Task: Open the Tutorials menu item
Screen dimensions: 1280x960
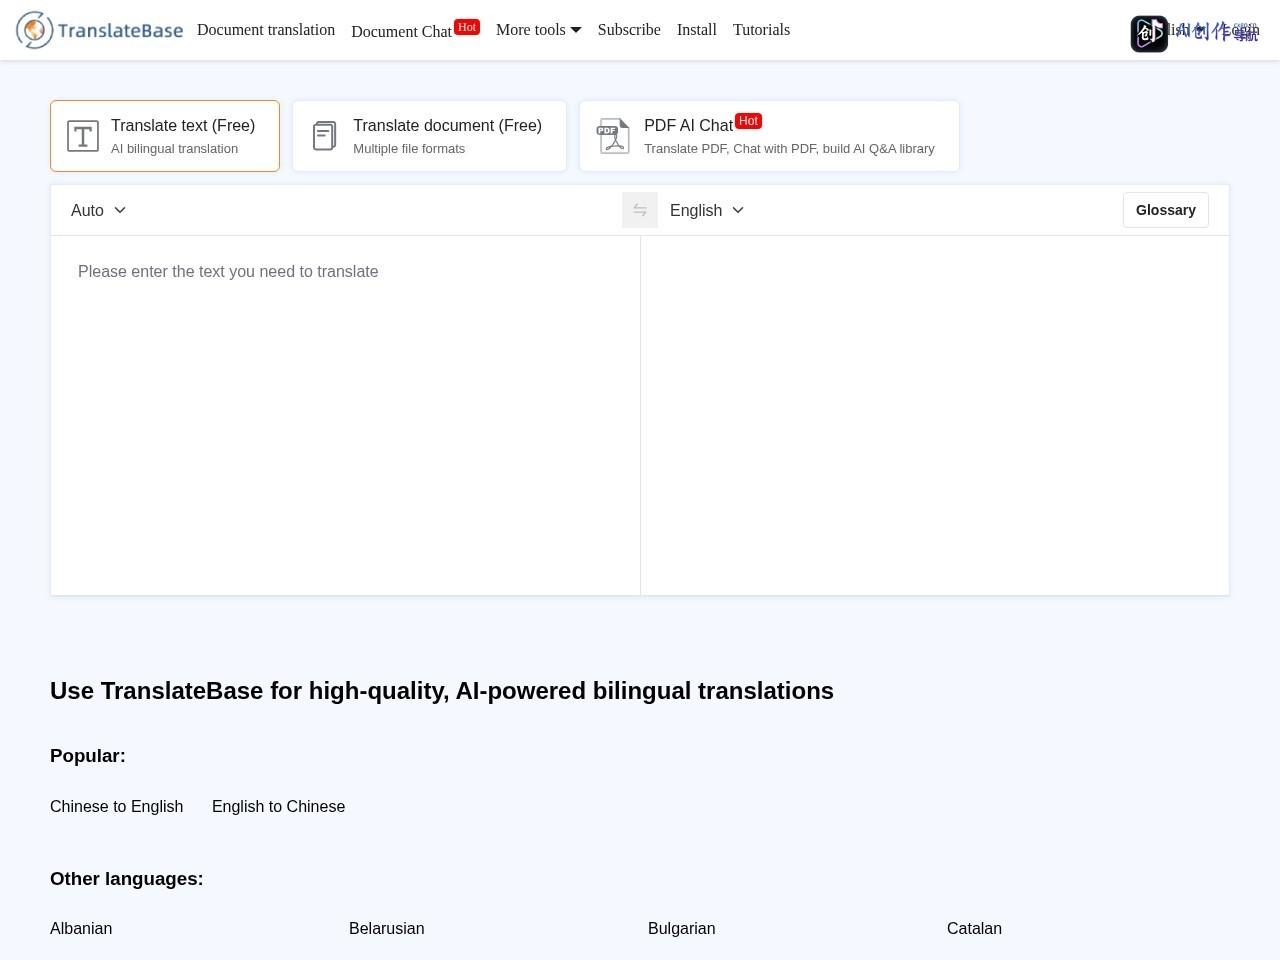Action: coord(761,30)
